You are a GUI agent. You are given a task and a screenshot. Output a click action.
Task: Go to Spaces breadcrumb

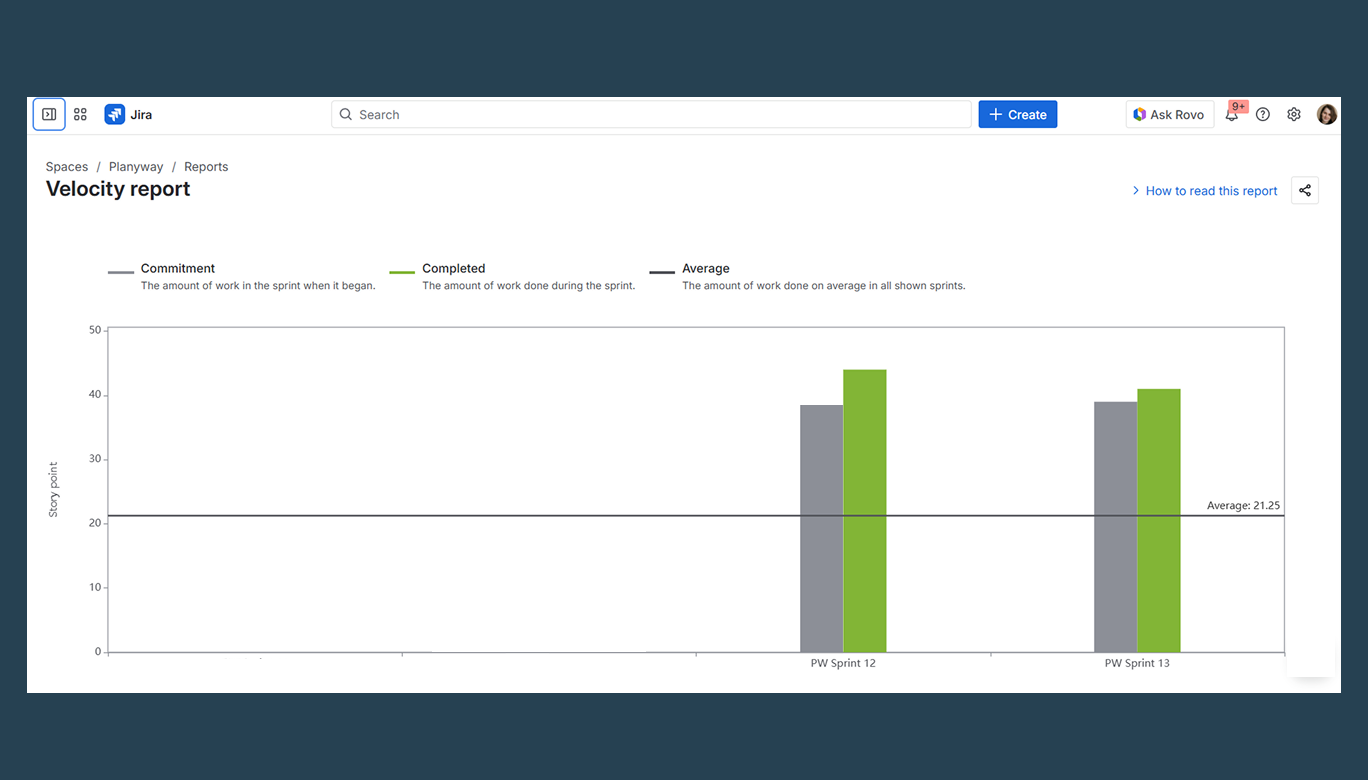point(67,167)
